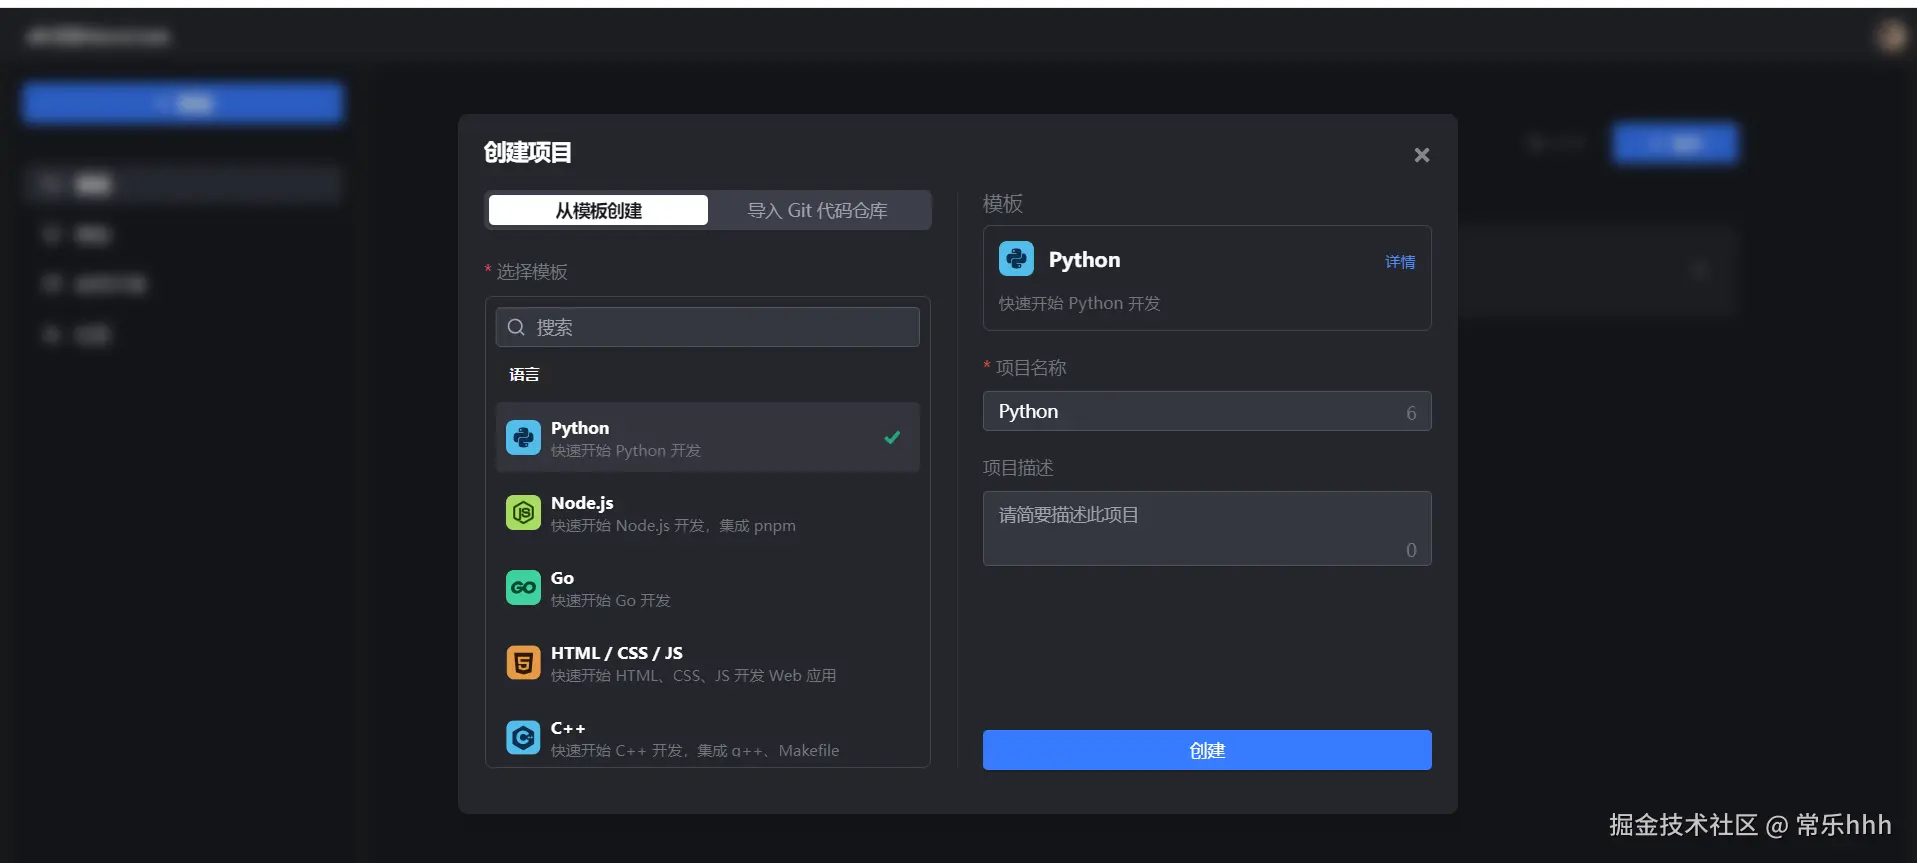Viewport: 1917px width, 863px height.
Task: Click the green checkmark on Python row
Action: coord(892,437)
